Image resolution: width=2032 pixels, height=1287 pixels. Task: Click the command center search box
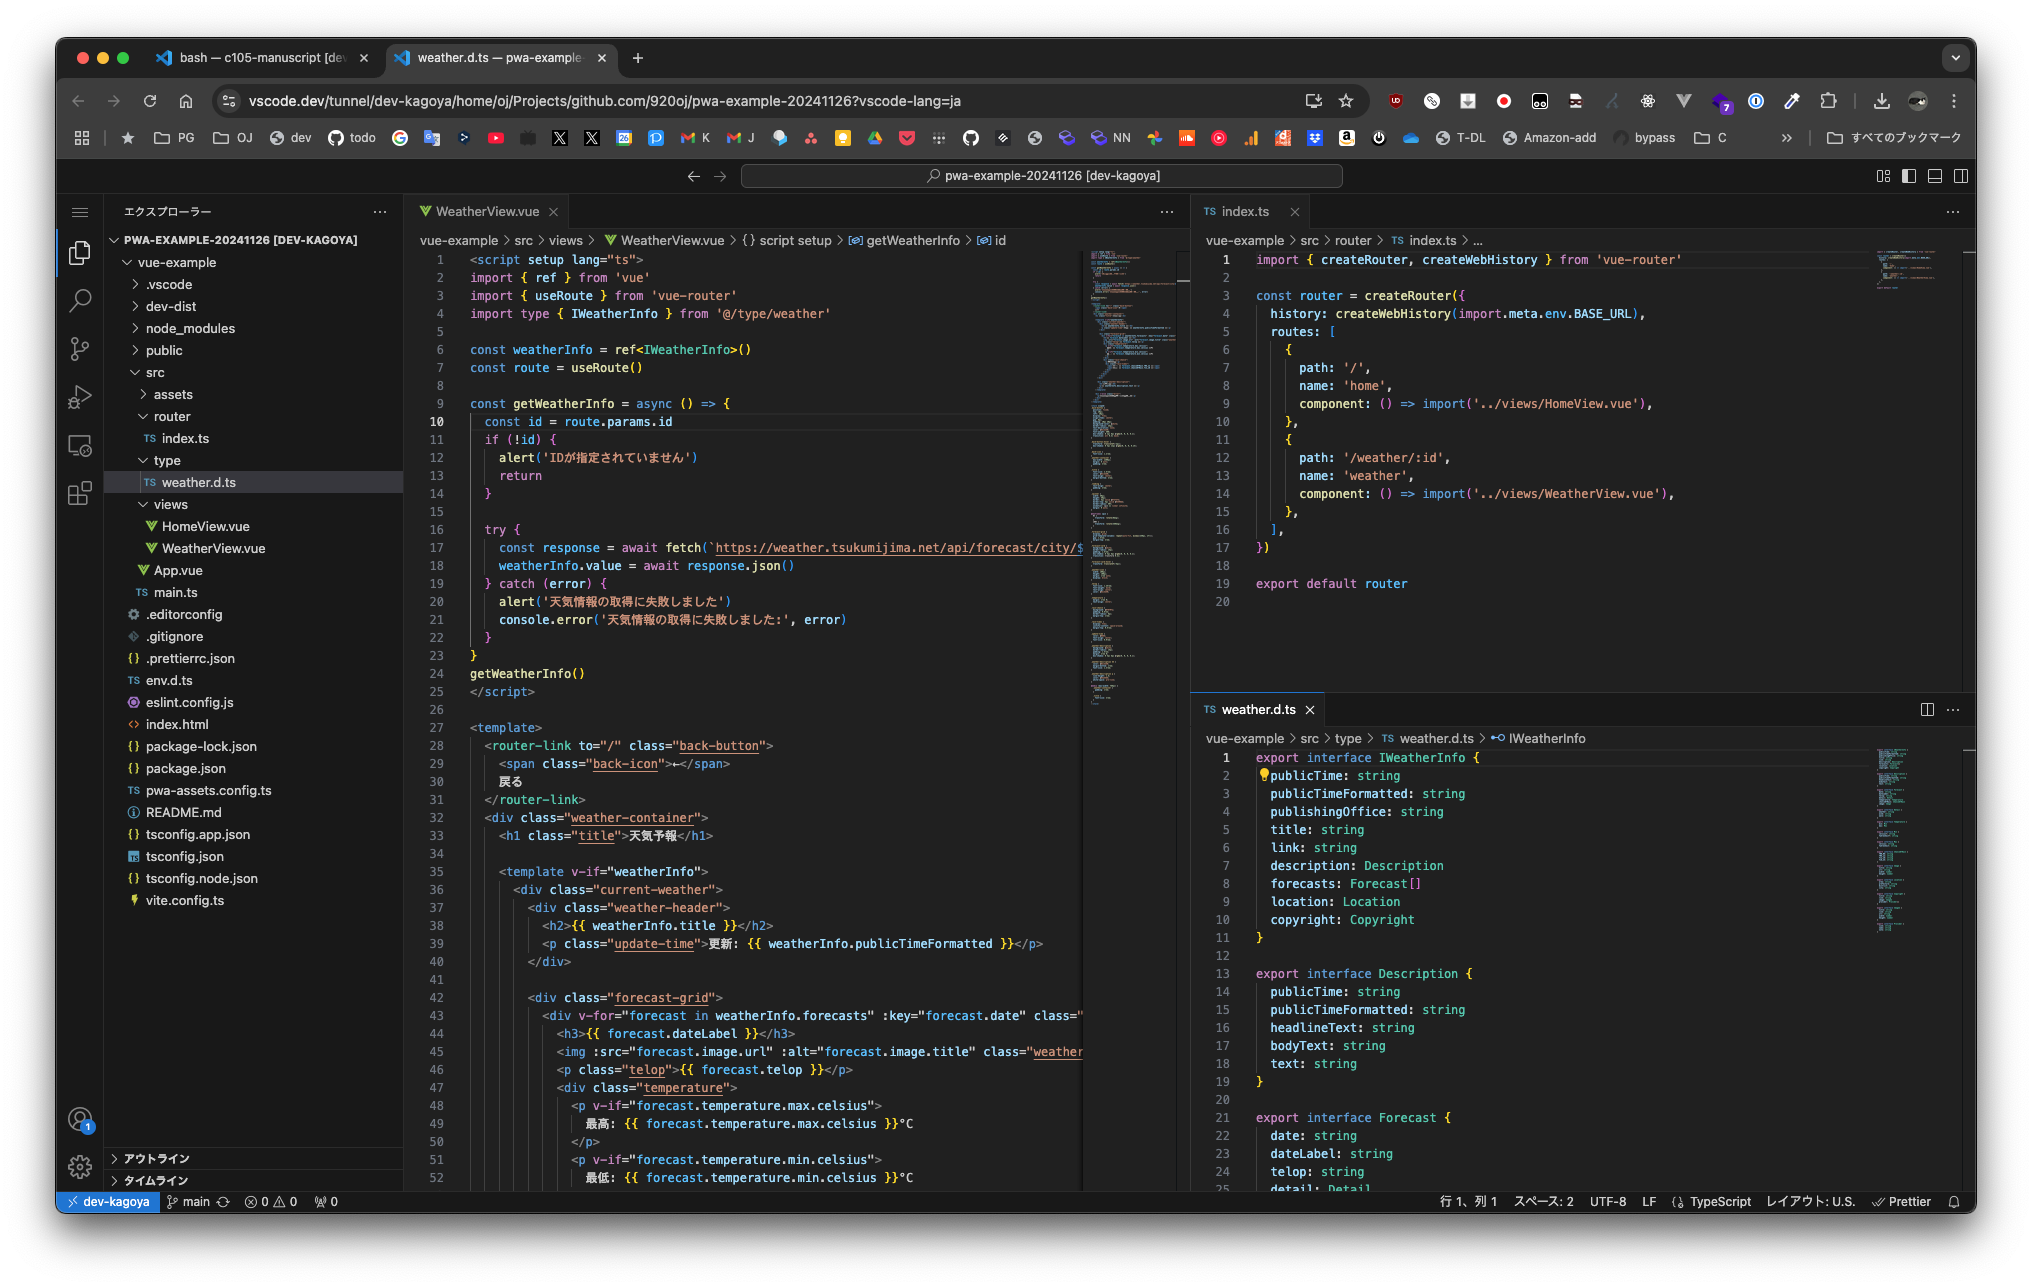click(1041, 176)
